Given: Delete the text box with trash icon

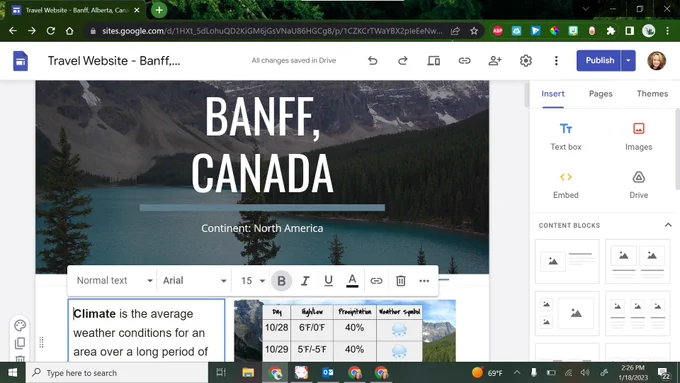Looking at the screenshot, I should click(x=401, y=281).
